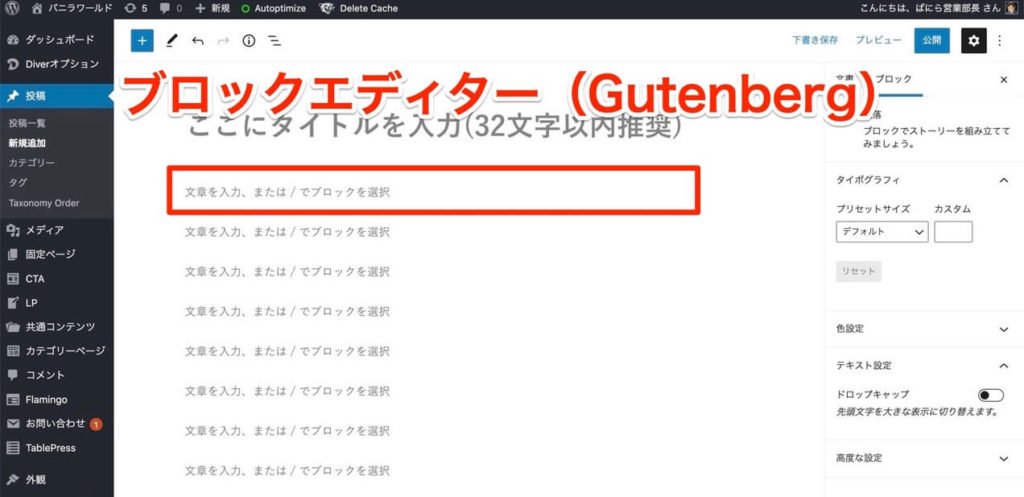Click the リセット button
The height and width of the screenshot is (497, 1024).
(x=858, y=272)
